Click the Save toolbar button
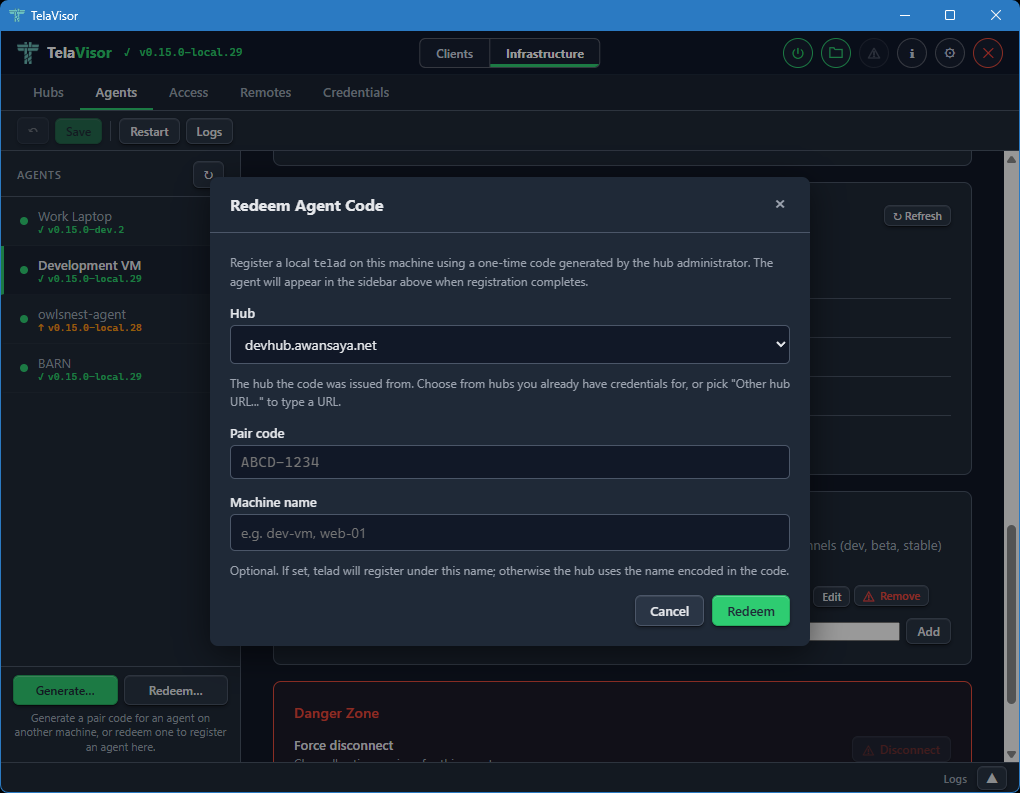The width and height of the screenshot is (1020, 793). tap(78, 131)
